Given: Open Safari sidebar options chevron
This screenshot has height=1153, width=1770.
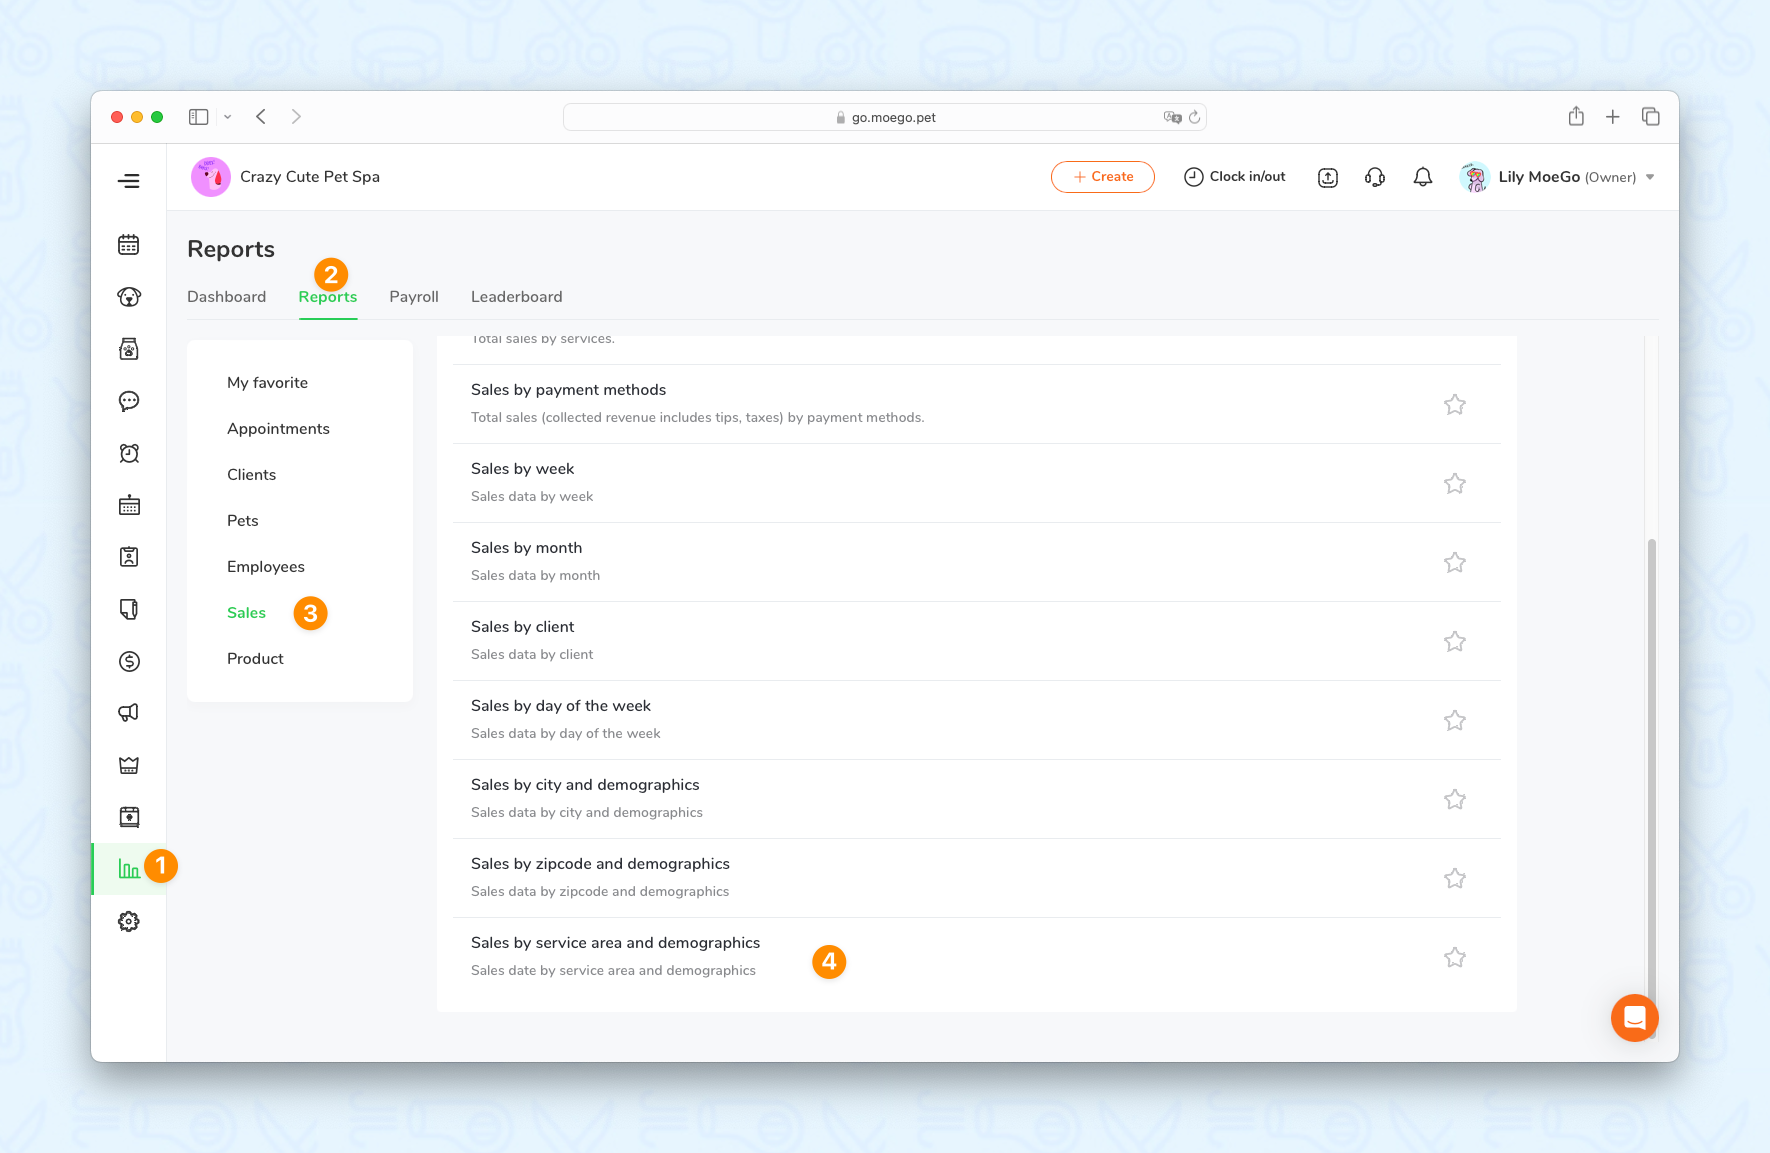Looking at the screenshot, I should click(x=228, y=117).
